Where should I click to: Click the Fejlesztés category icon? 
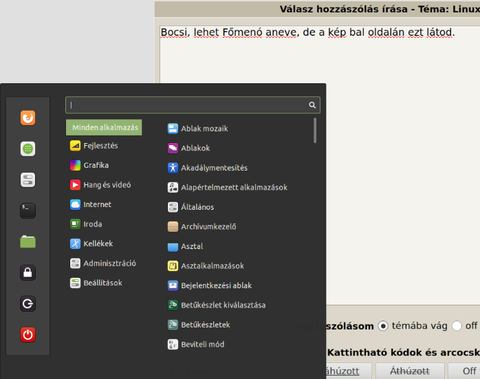[75, 146]
